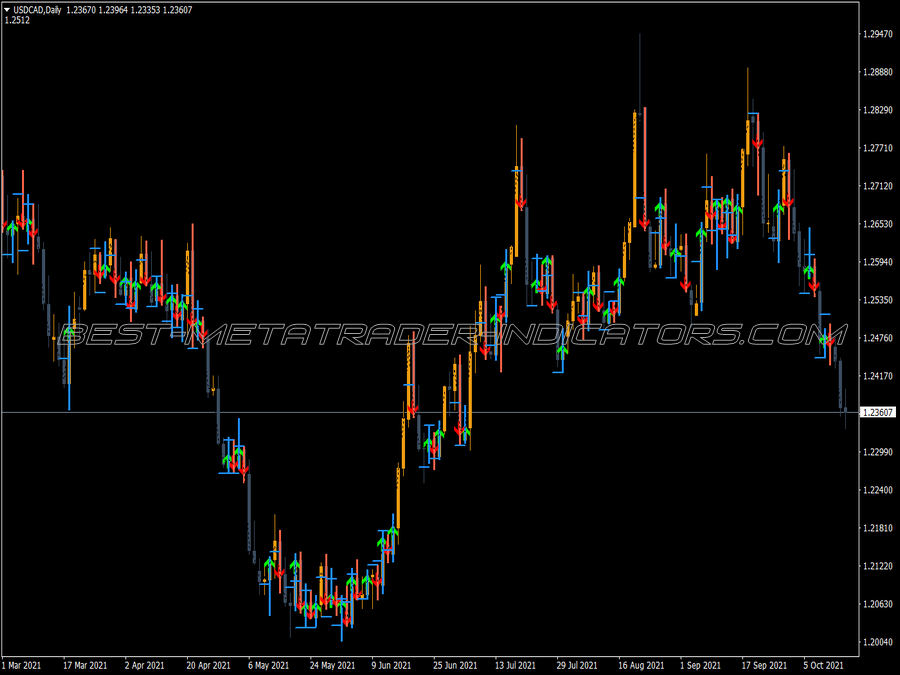Click date label 6 May 2021
Screen dimensions: 900x675
(x=269, y=666)
